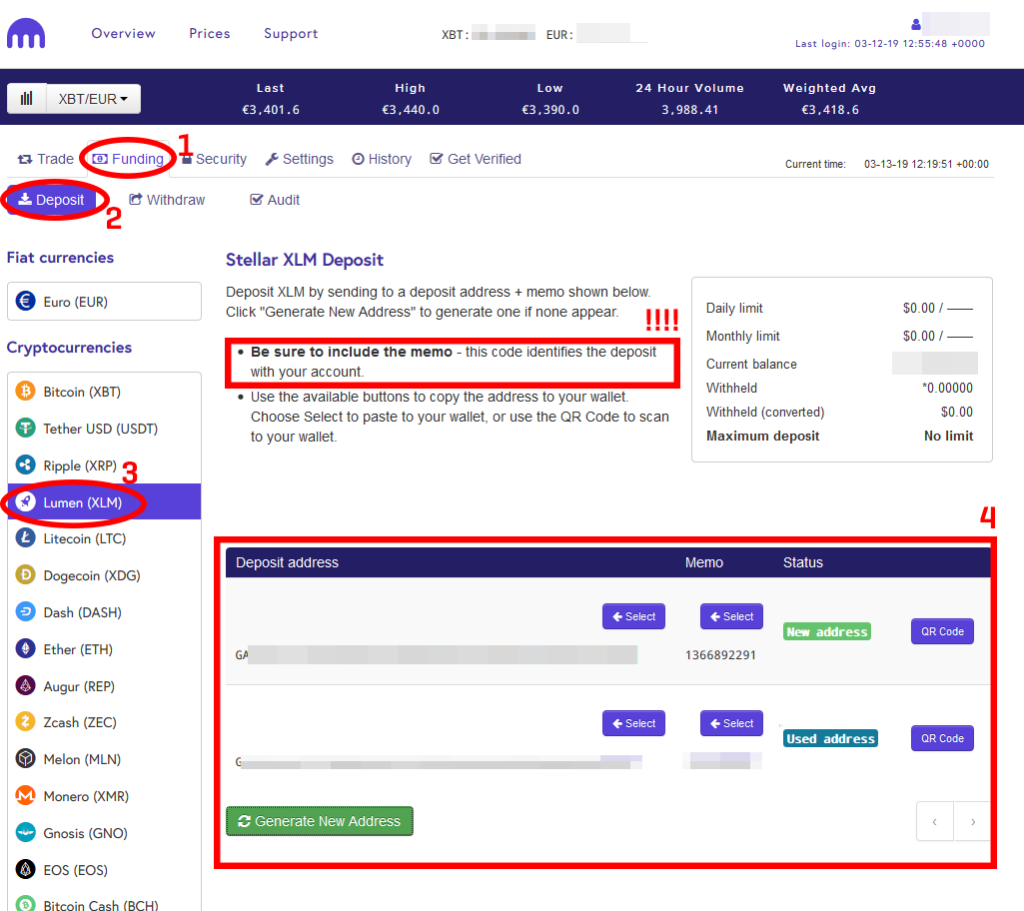The height and width of the screenshot is (911, 1024).
Task: Click the Memo column header
Action: point(704,563)
